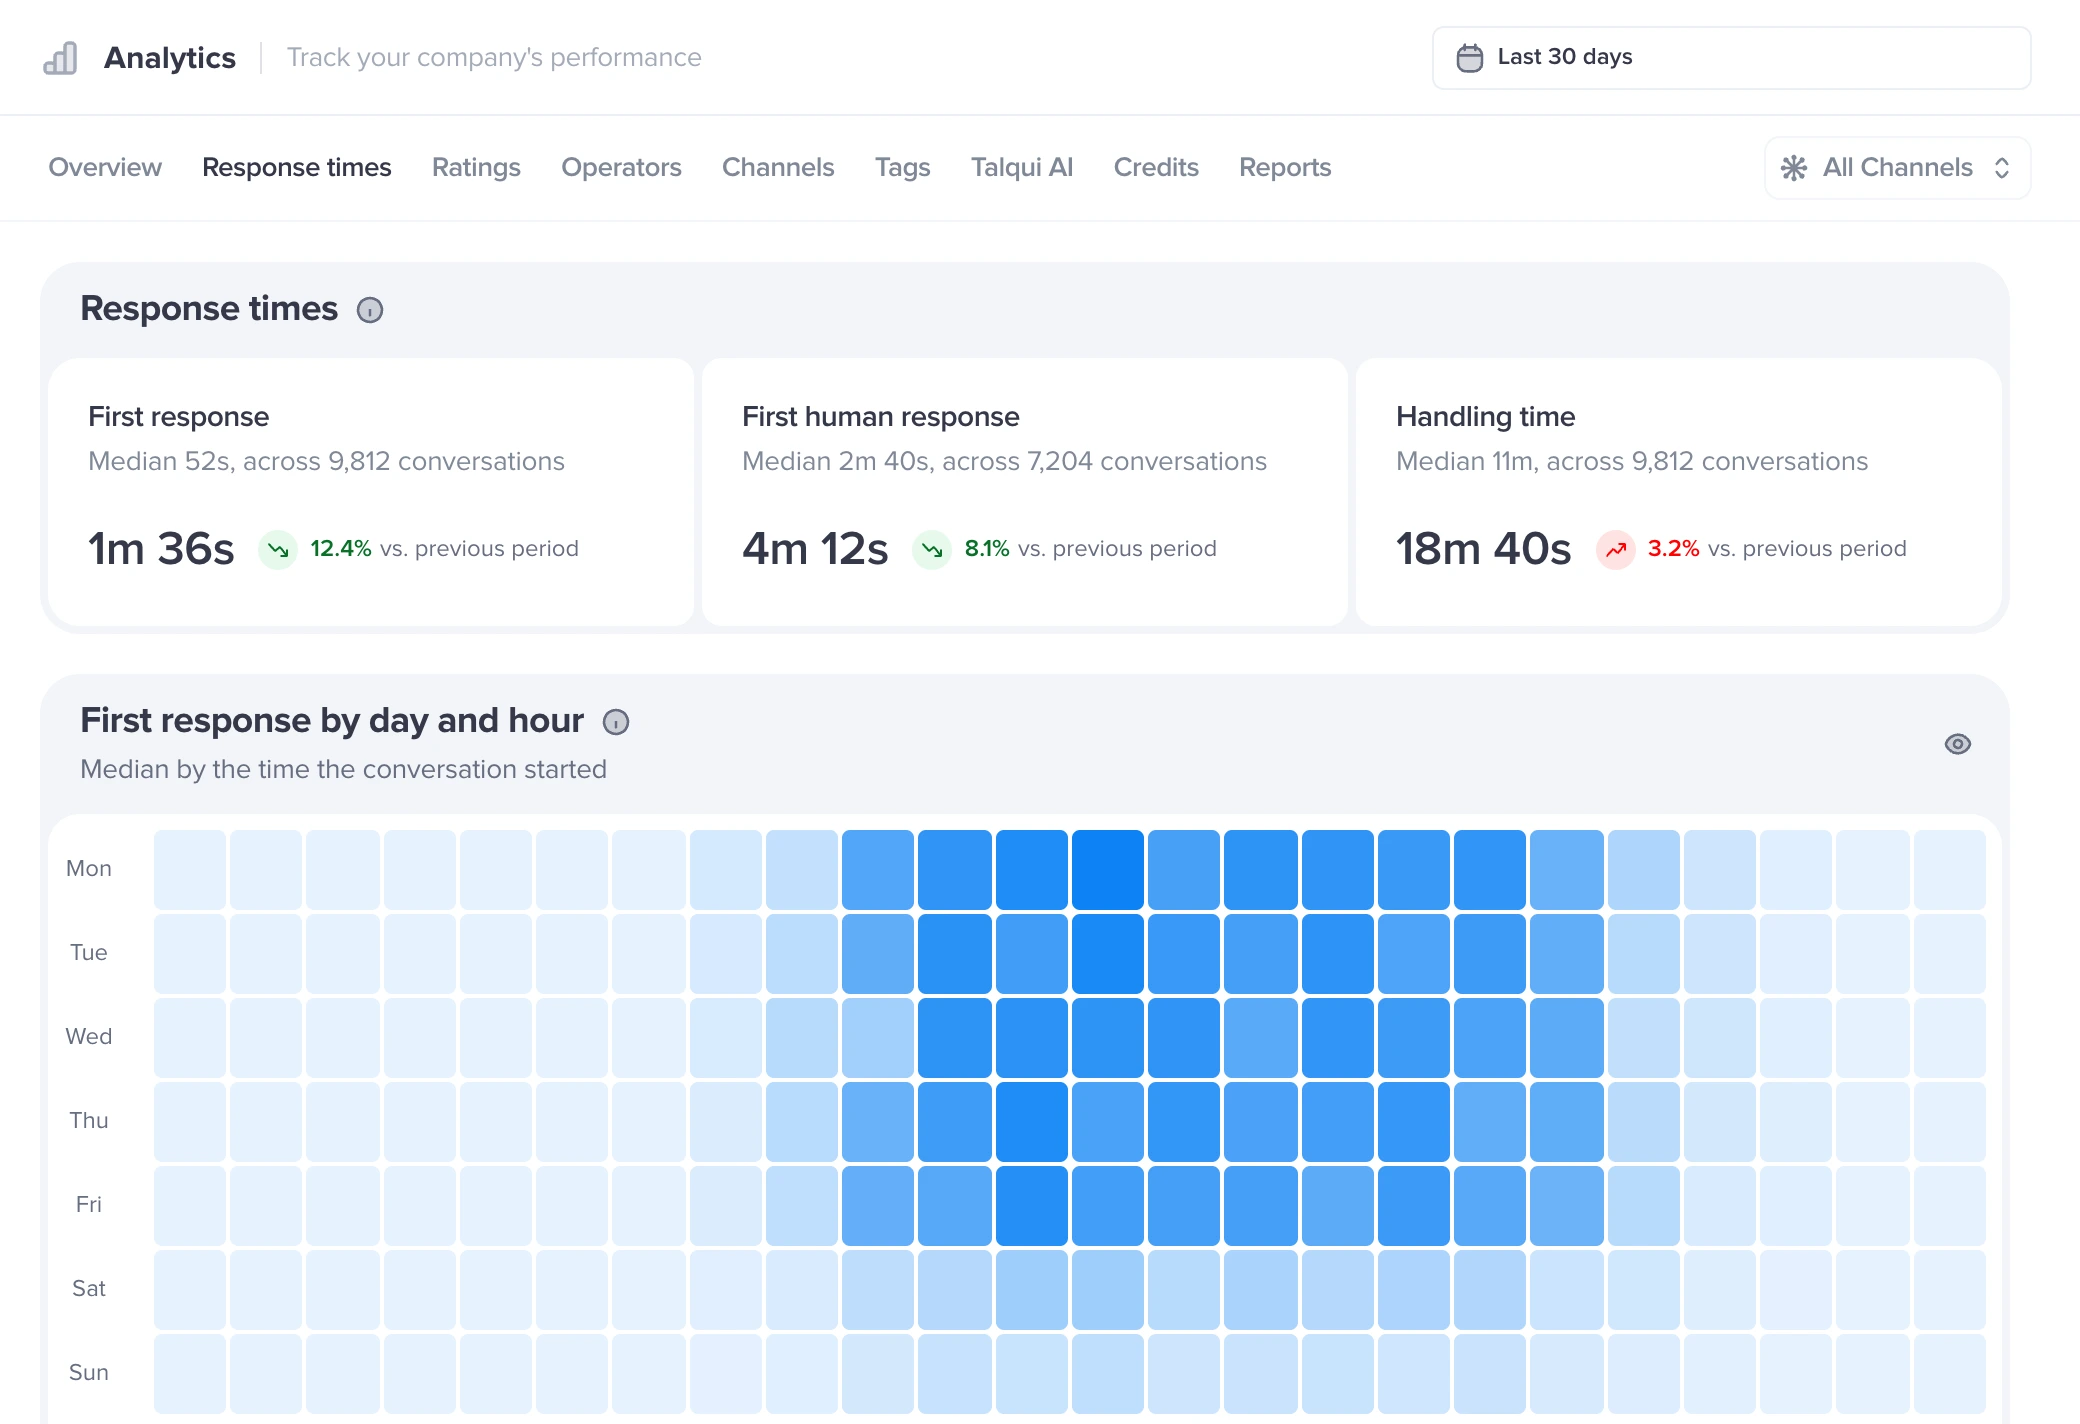Click the 1m 36s value
2080x1424 pixels.
pyautogui.click(x=161, y=549)
